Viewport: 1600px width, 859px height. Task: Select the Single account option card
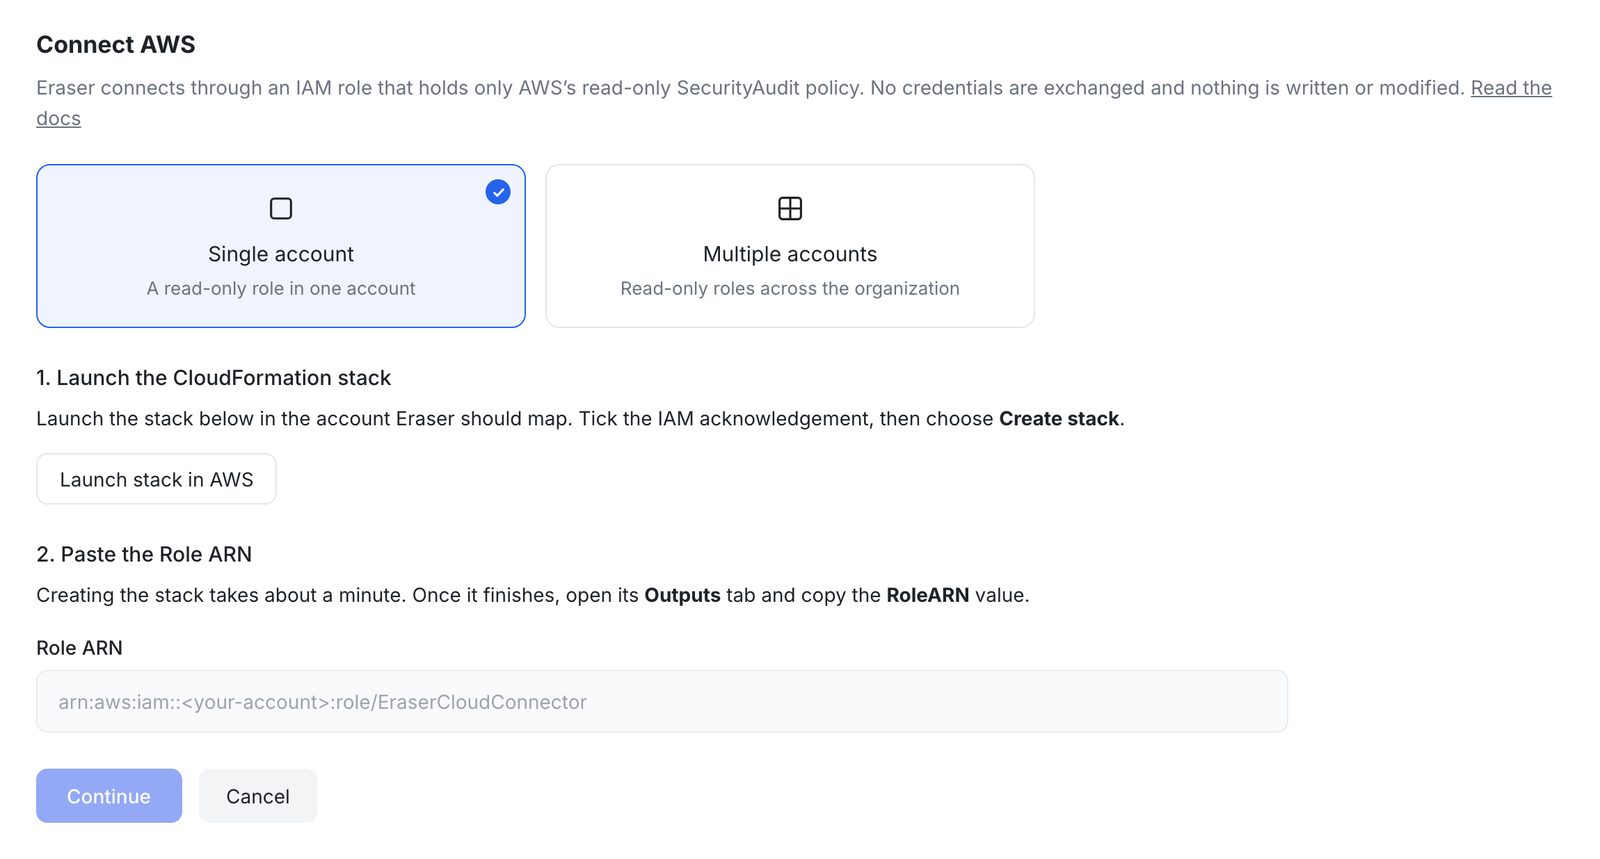(281, 246)
